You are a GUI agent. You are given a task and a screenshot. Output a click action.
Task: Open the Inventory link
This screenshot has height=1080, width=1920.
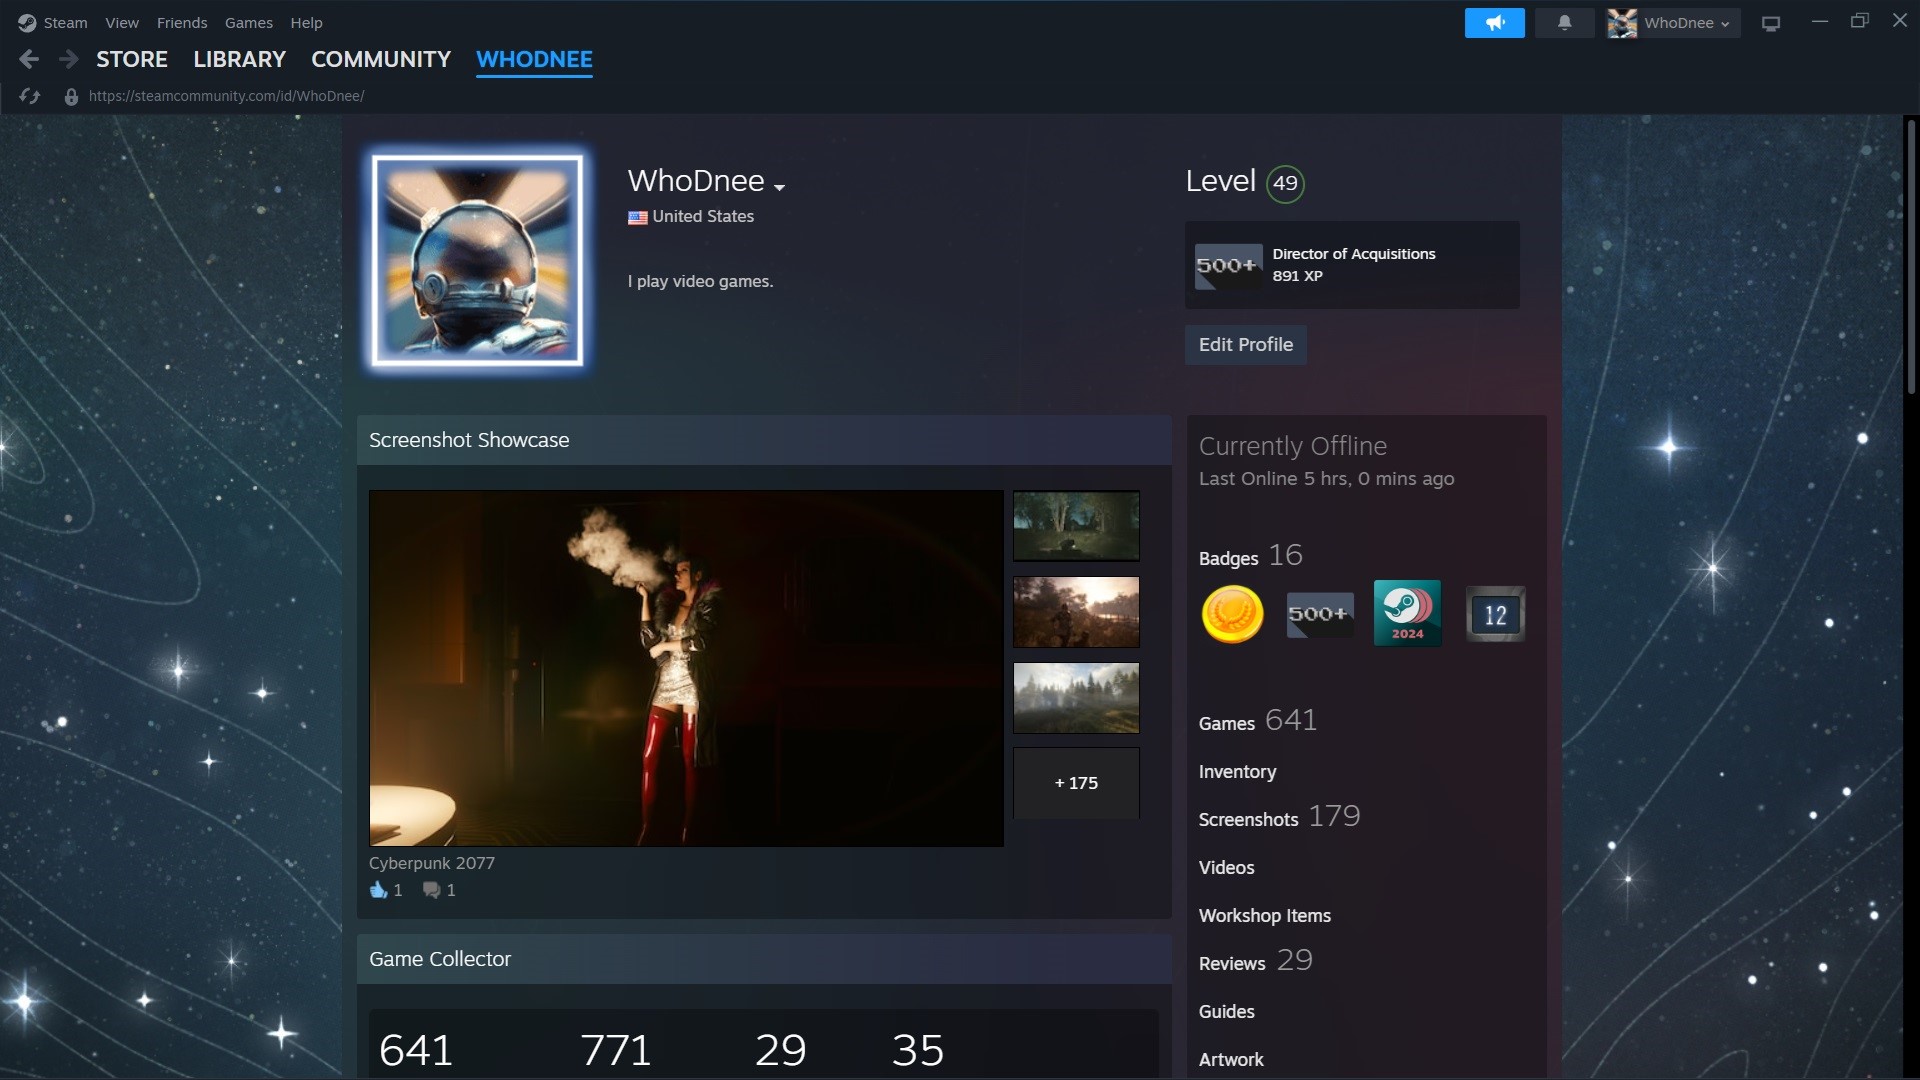coord(1237,772)
